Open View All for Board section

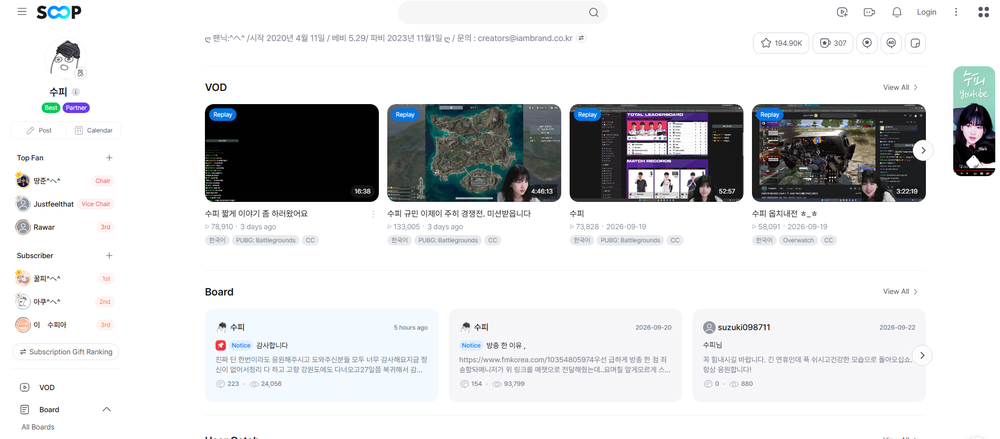click(901, 292)
